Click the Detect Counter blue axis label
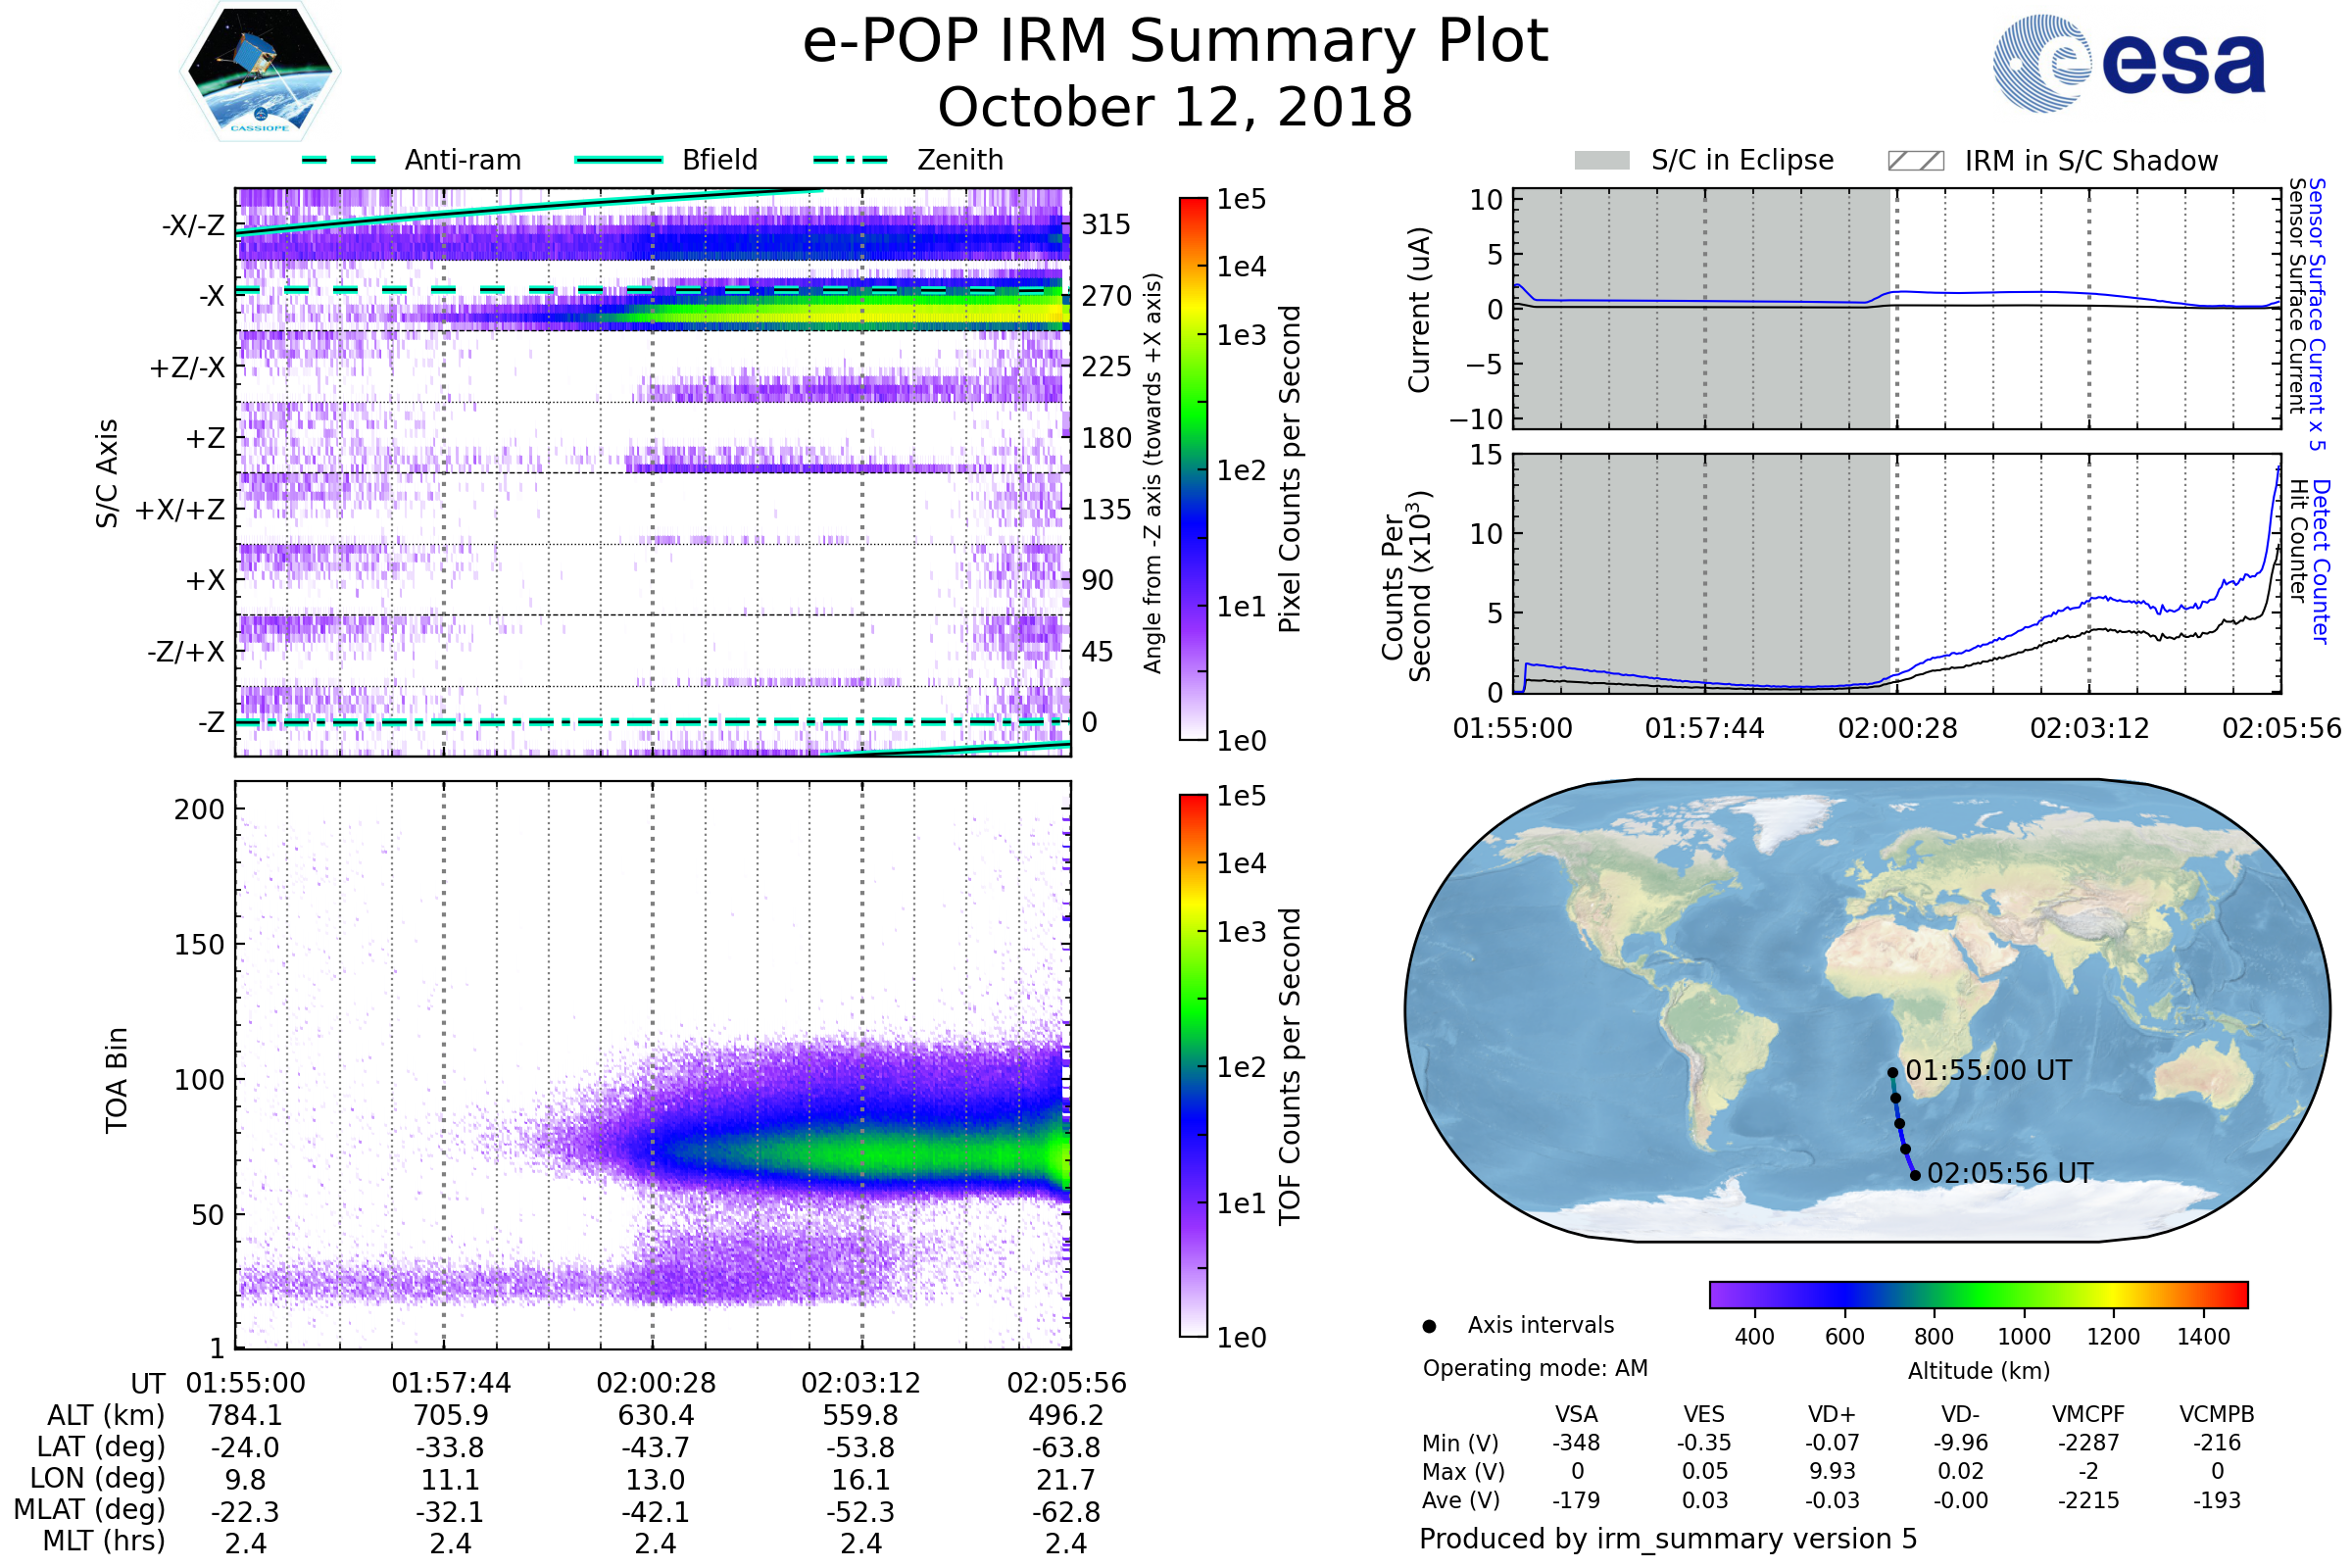 point(2321,562)
